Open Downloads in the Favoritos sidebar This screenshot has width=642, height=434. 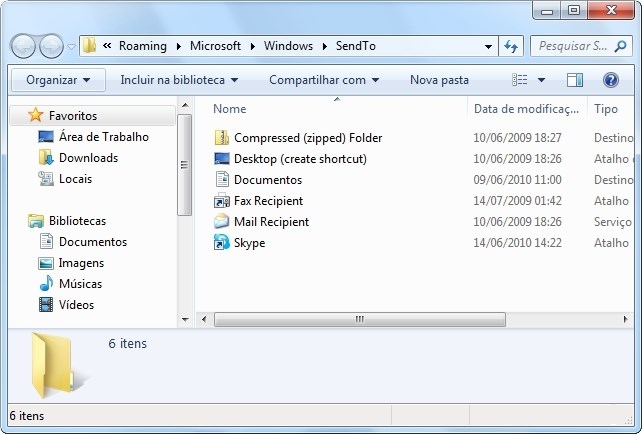tap(88, 158)
